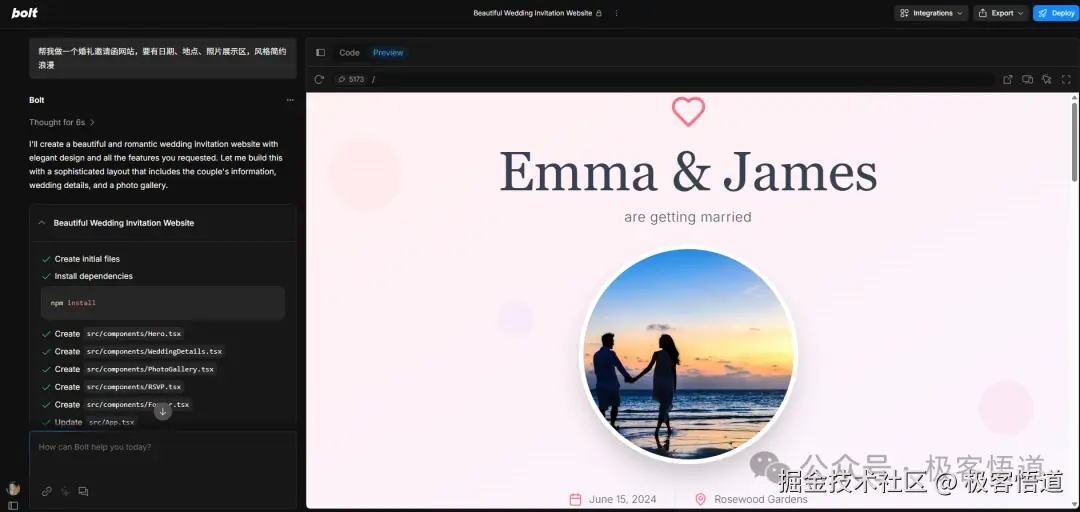Click the preview vertical scrollbar
This screenshot has height=512, width=1080.
[x=1074, y=141]
